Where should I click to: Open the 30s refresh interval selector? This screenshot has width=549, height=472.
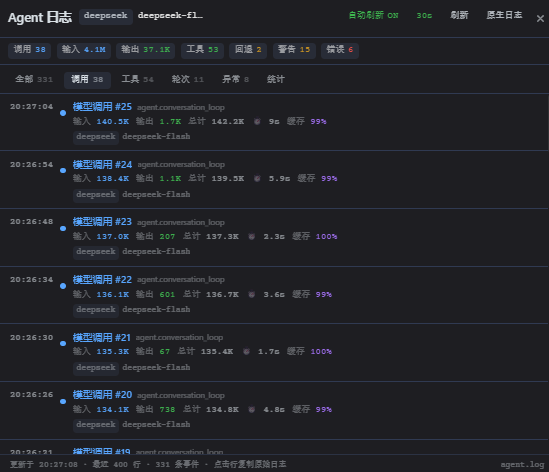pyautogui.click(x=424, y=15)
